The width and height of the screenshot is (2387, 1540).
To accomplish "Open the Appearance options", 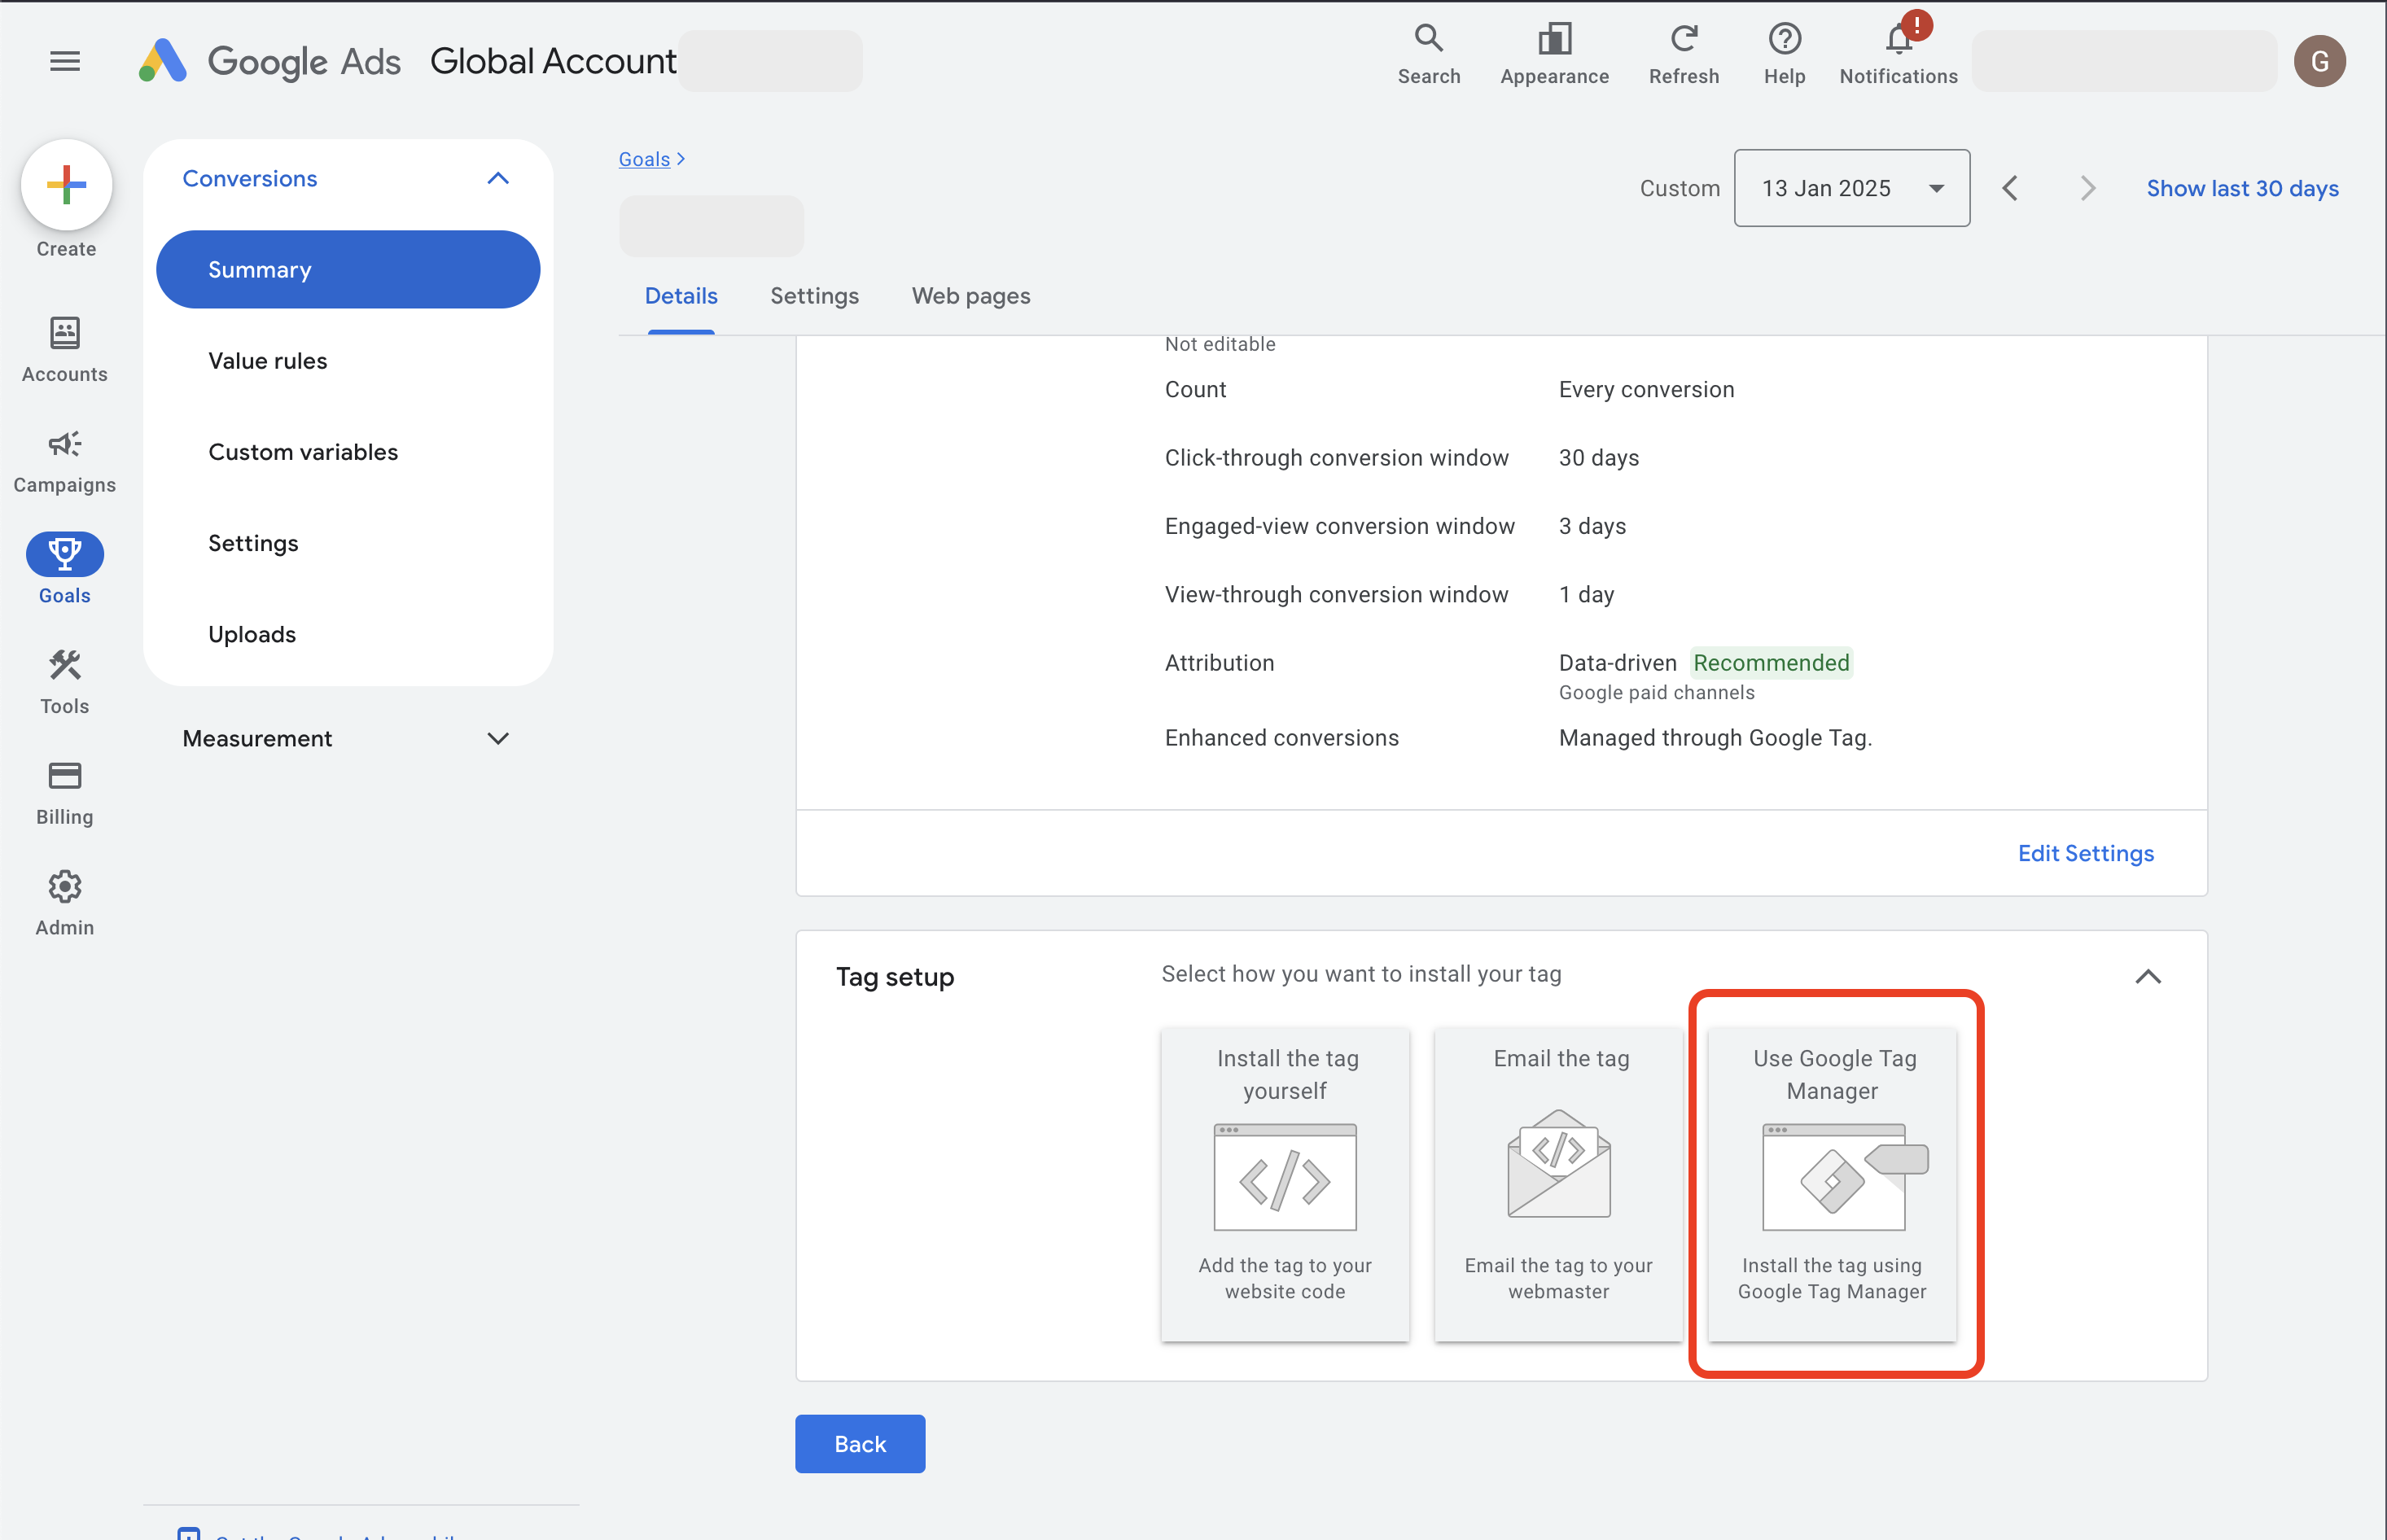I will (1554, 55).
